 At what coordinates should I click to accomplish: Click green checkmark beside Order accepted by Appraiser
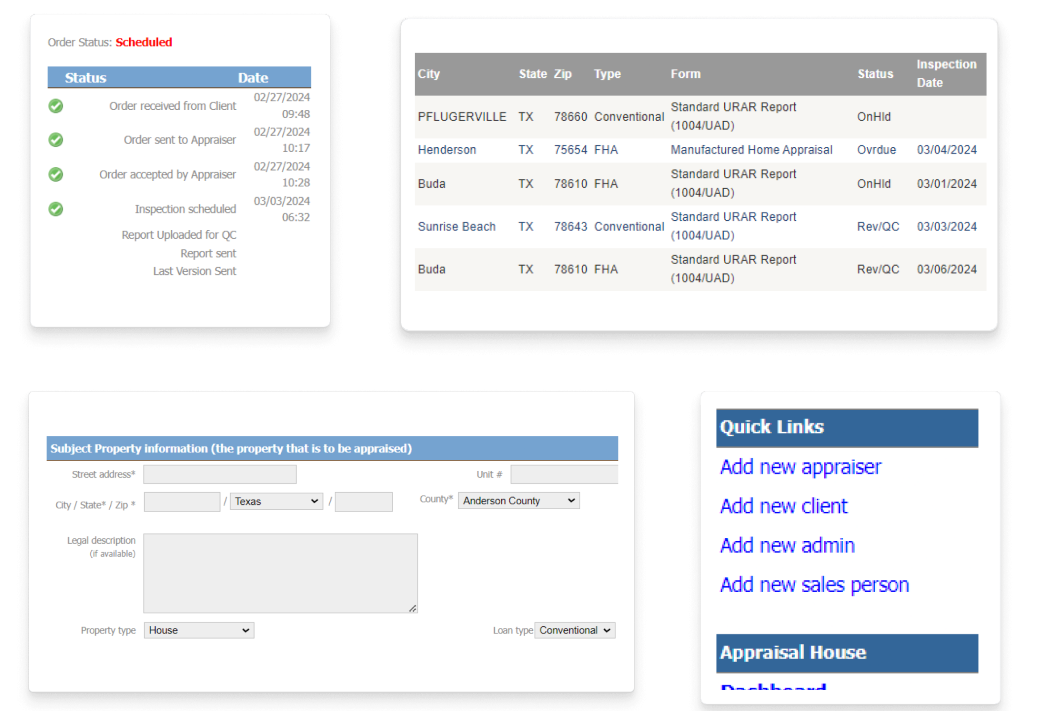pos(56,174)
